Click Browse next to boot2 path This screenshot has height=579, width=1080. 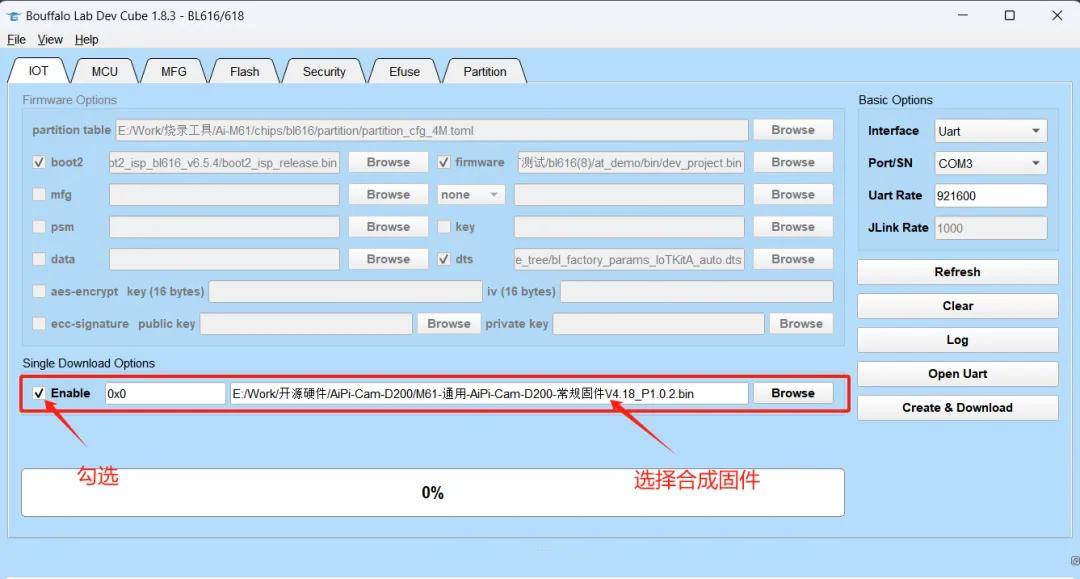pos(388,162)
